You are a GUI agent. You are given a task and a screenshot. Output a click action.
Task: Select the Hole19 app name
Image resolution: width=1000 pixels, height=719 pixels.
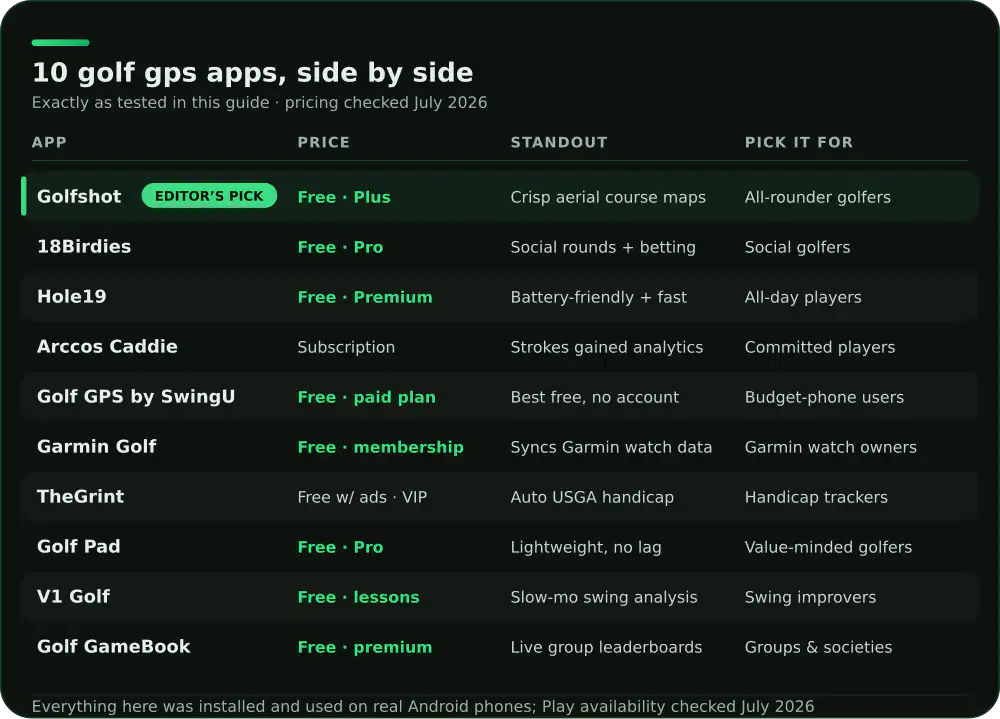(x=72, y=297)
